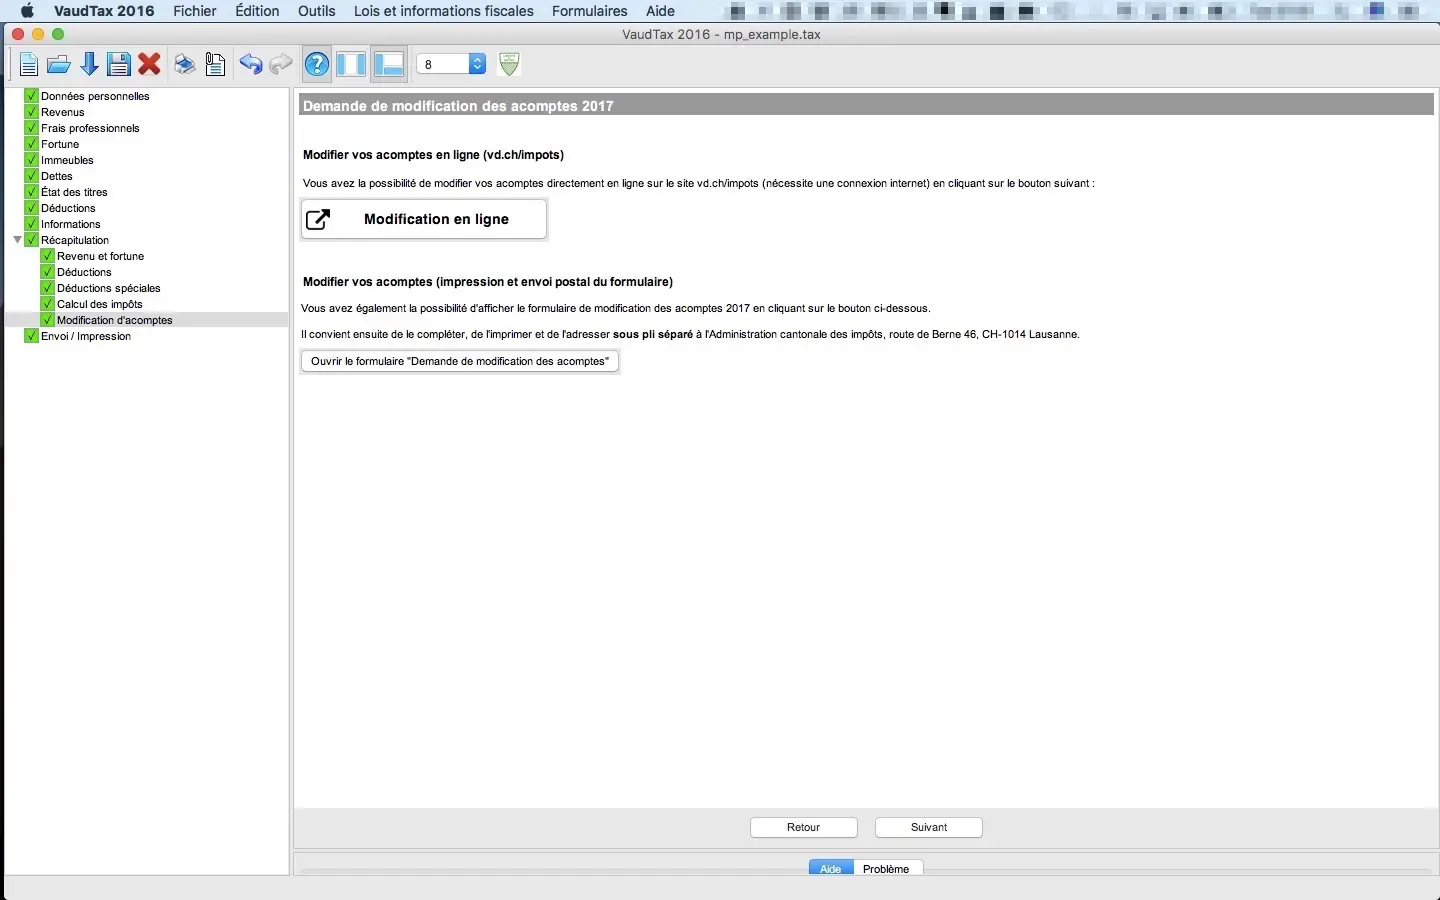Toggle the Déductions spéciales checkmark
Image resolution: width=1440 pixels, height=900 pixels.
(x=47, y=288)
